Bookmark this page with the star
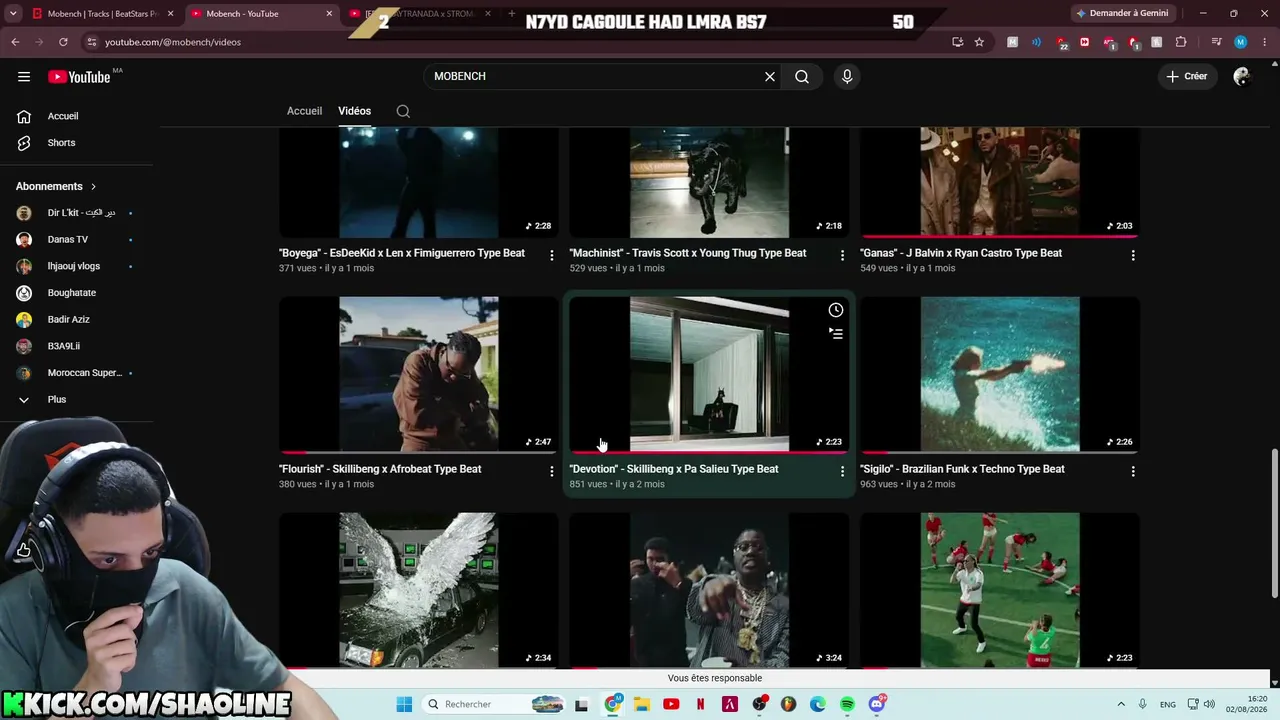This screenshot has width=1280, height=720. [979, 42]
